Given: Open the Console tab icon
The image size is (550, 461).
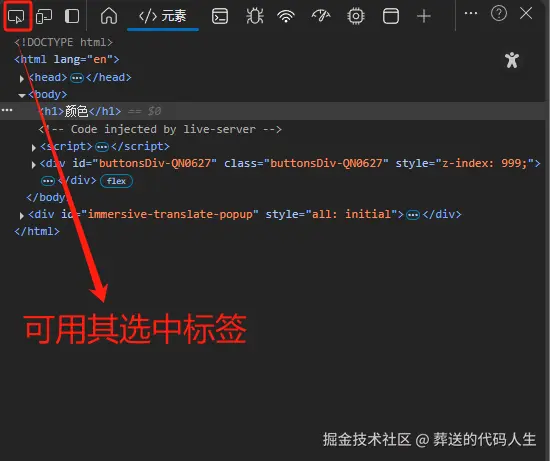Looking at the screenshot, I should pos(220,16).
